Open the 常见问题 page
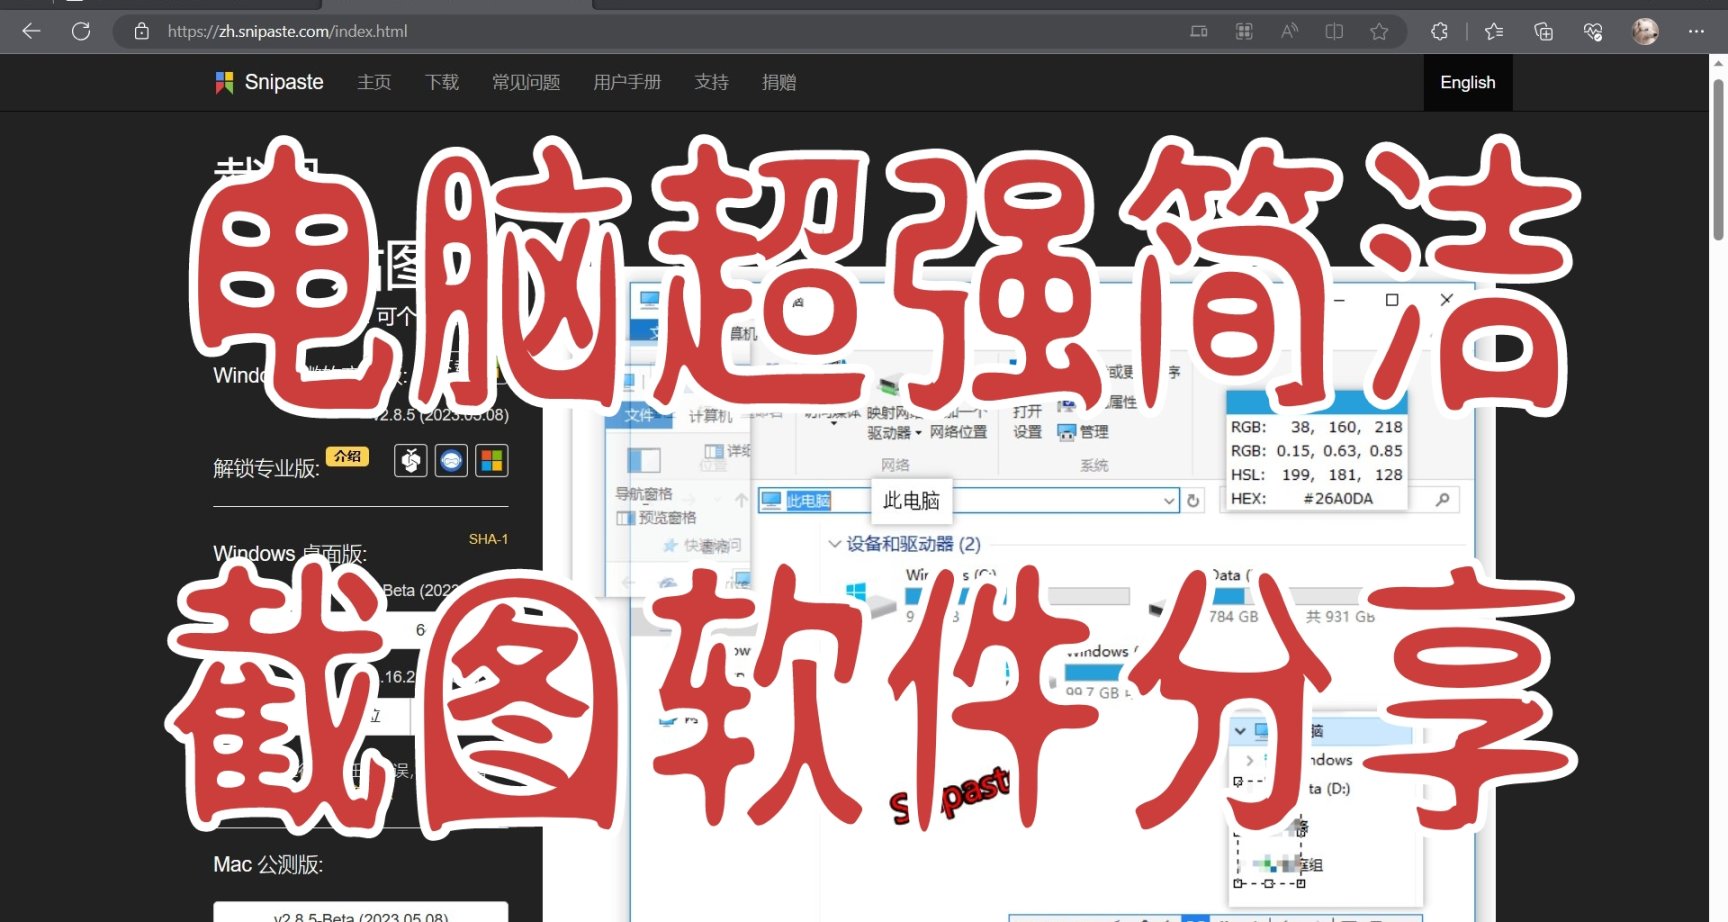Viewport: 1728px width, 922px height. (x=526, y=82)
